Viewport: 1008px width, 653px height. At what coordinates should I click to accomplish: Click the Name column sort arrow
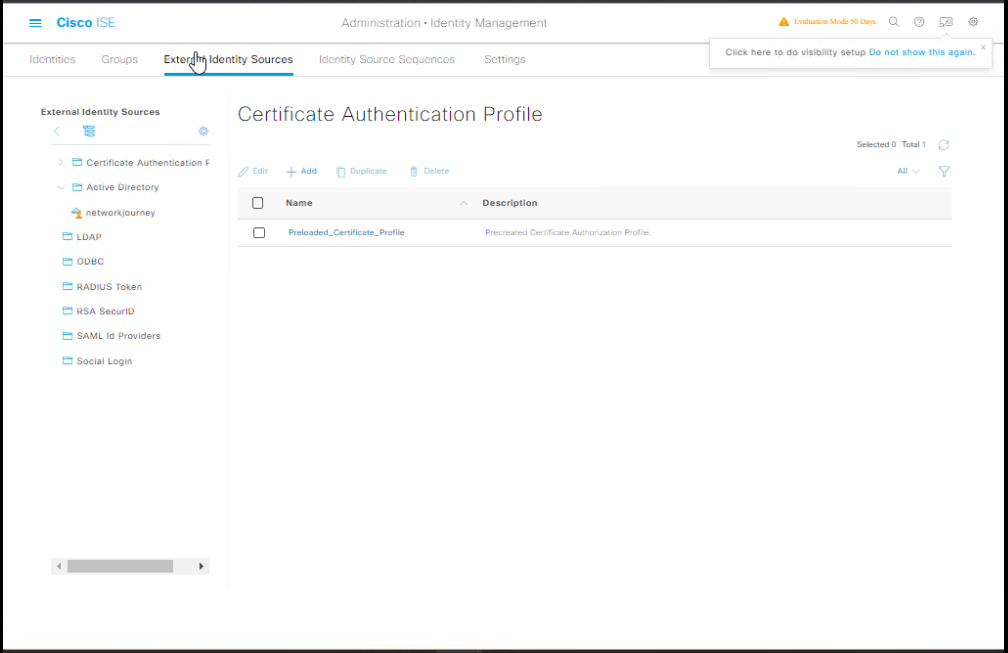pos(463,203)
